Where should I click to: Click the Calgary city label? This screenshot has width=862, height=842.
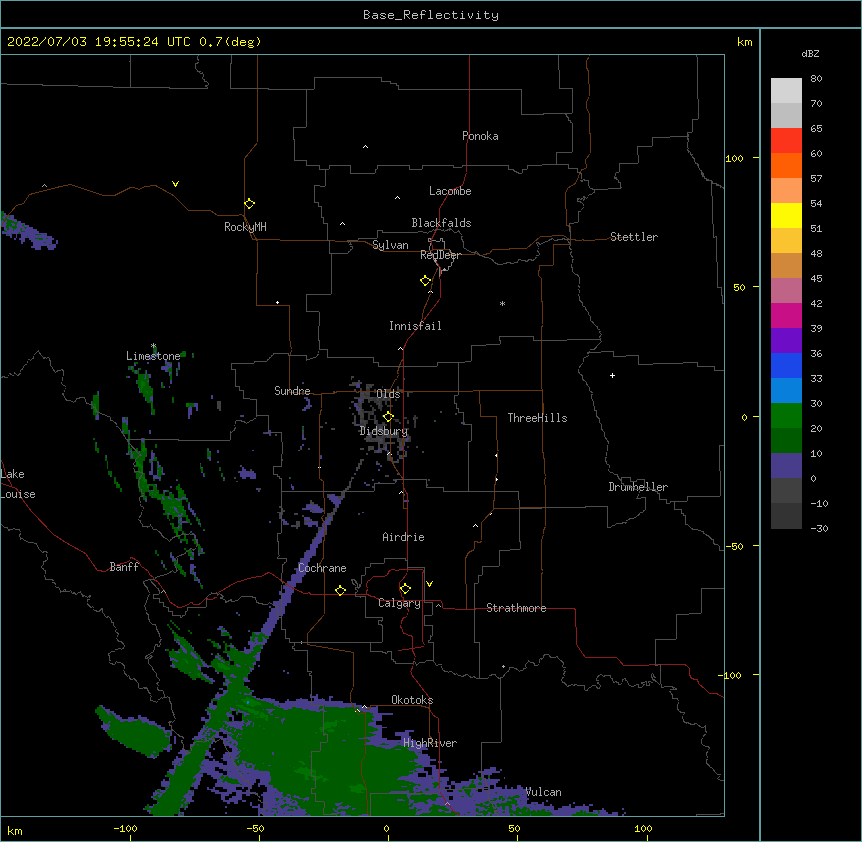pos(399,603)
